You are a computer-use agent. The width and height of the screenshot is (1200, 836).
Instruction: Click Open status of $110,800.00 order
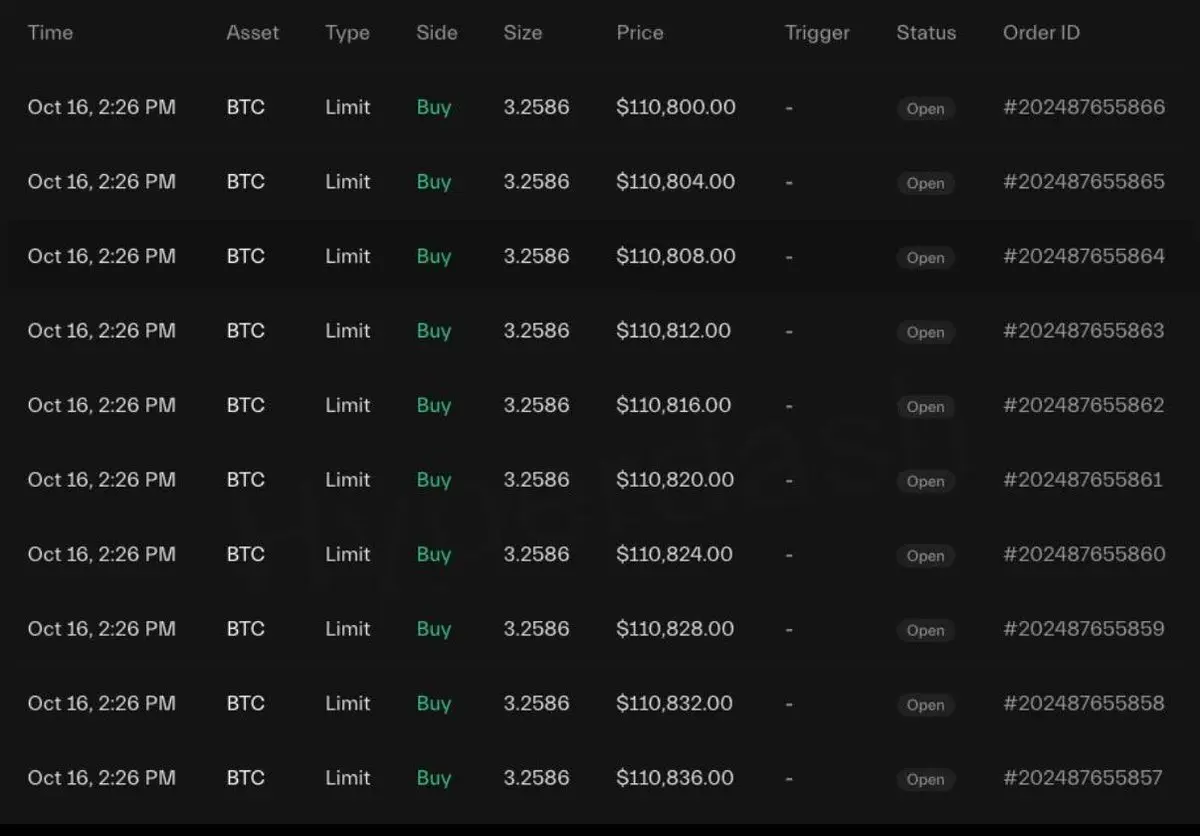coord(925,109)
